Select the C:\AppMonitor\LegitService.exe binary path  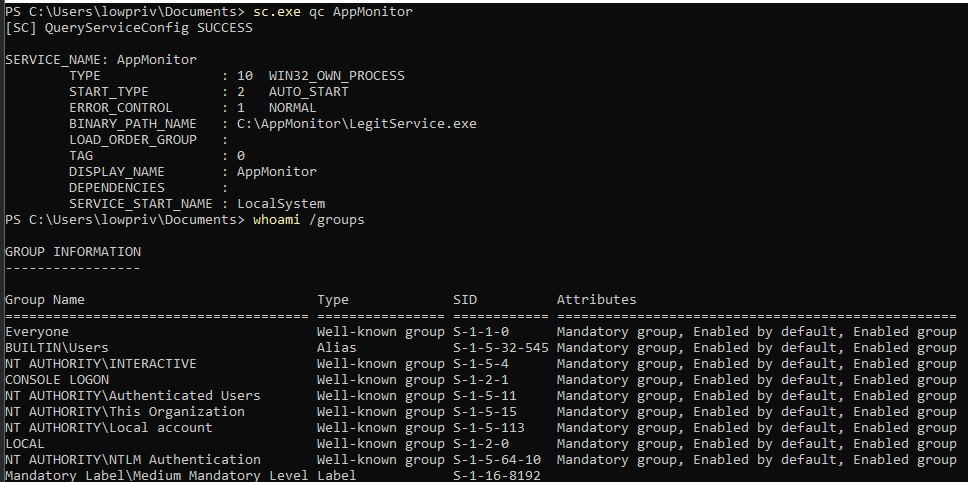click(357, 124)
